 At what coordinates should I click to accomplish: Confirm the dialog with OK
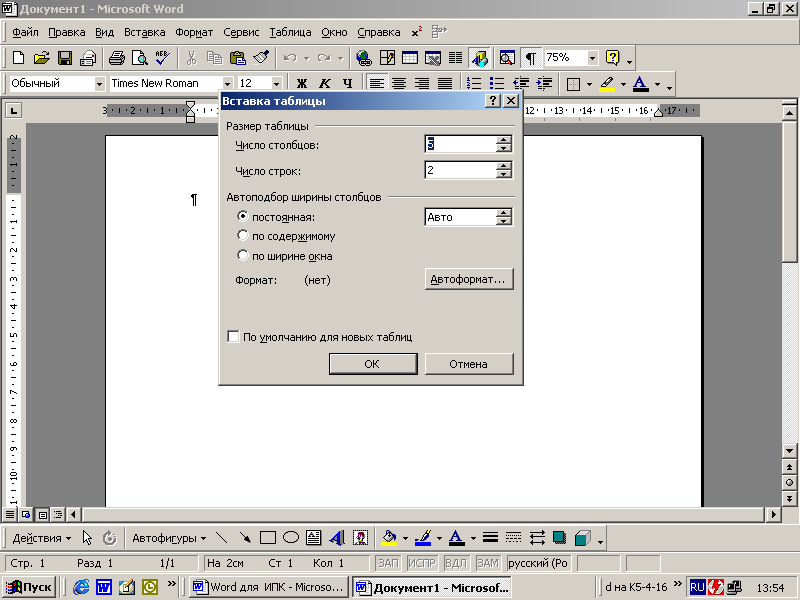(x=373, y=364)
